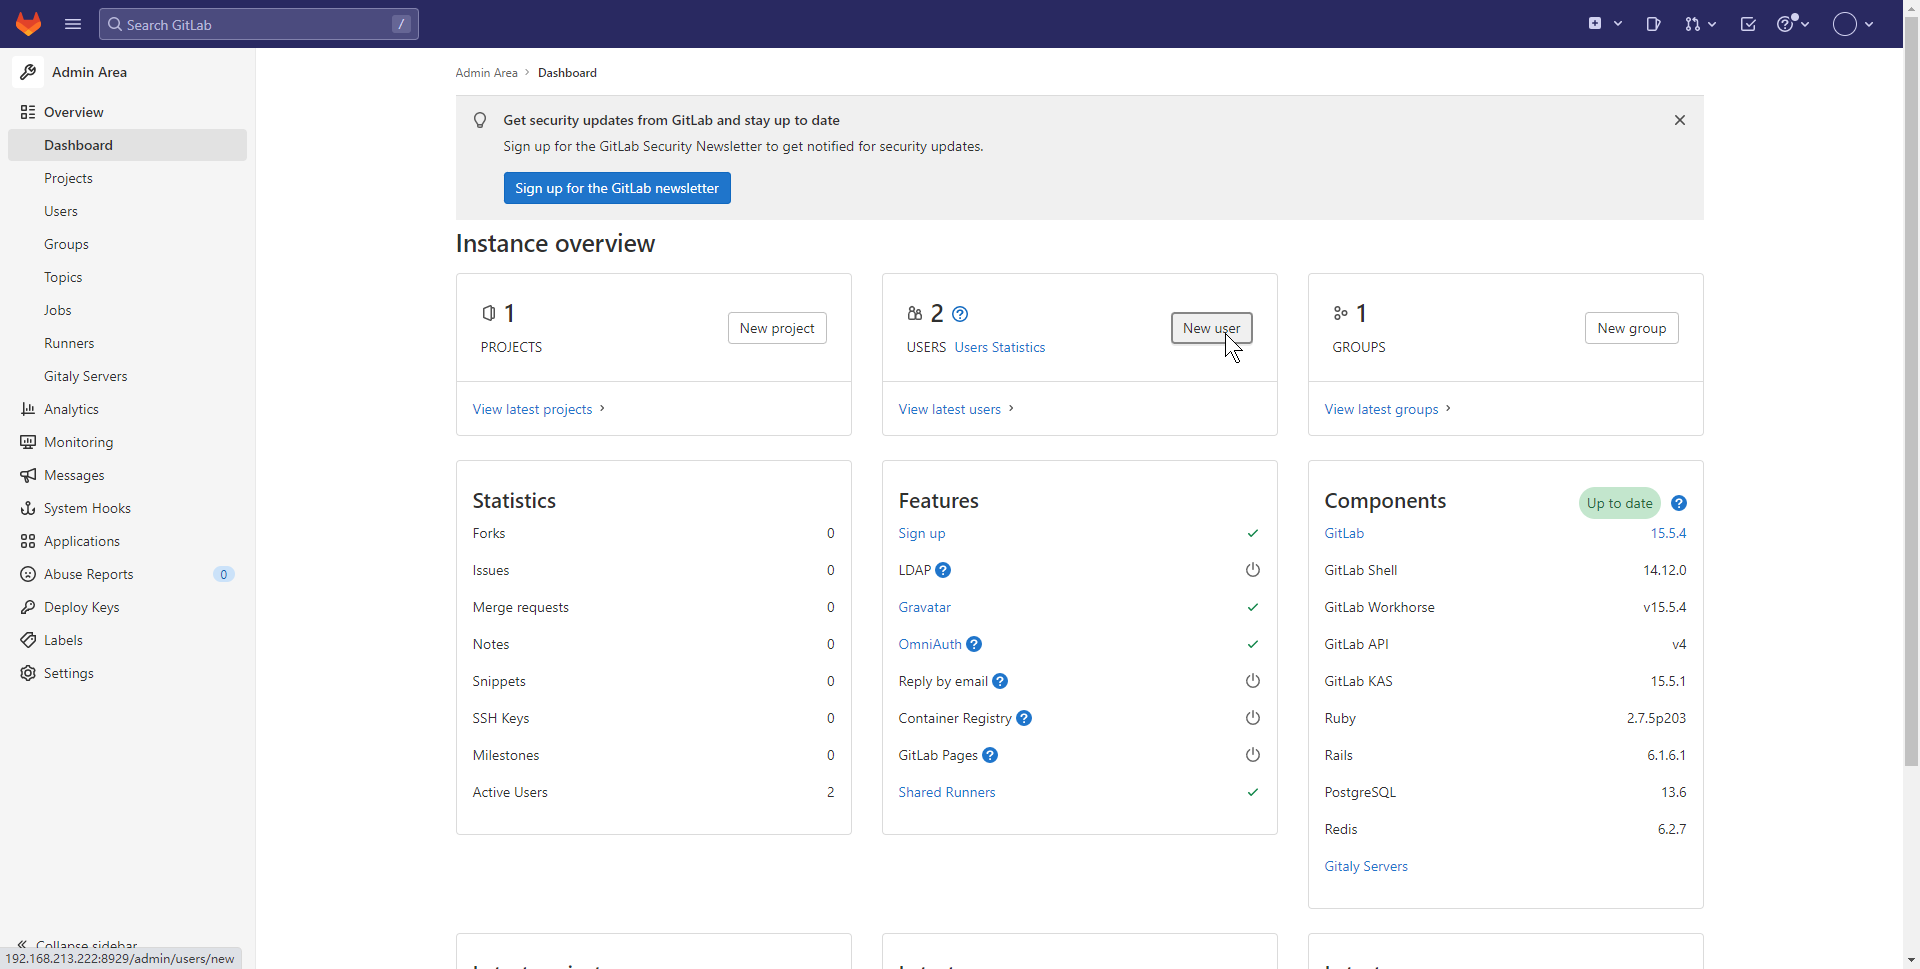Open the create new dropdown
Image resolution: width=1920 pixels, height=969 pixels.
pos(1604,24)
